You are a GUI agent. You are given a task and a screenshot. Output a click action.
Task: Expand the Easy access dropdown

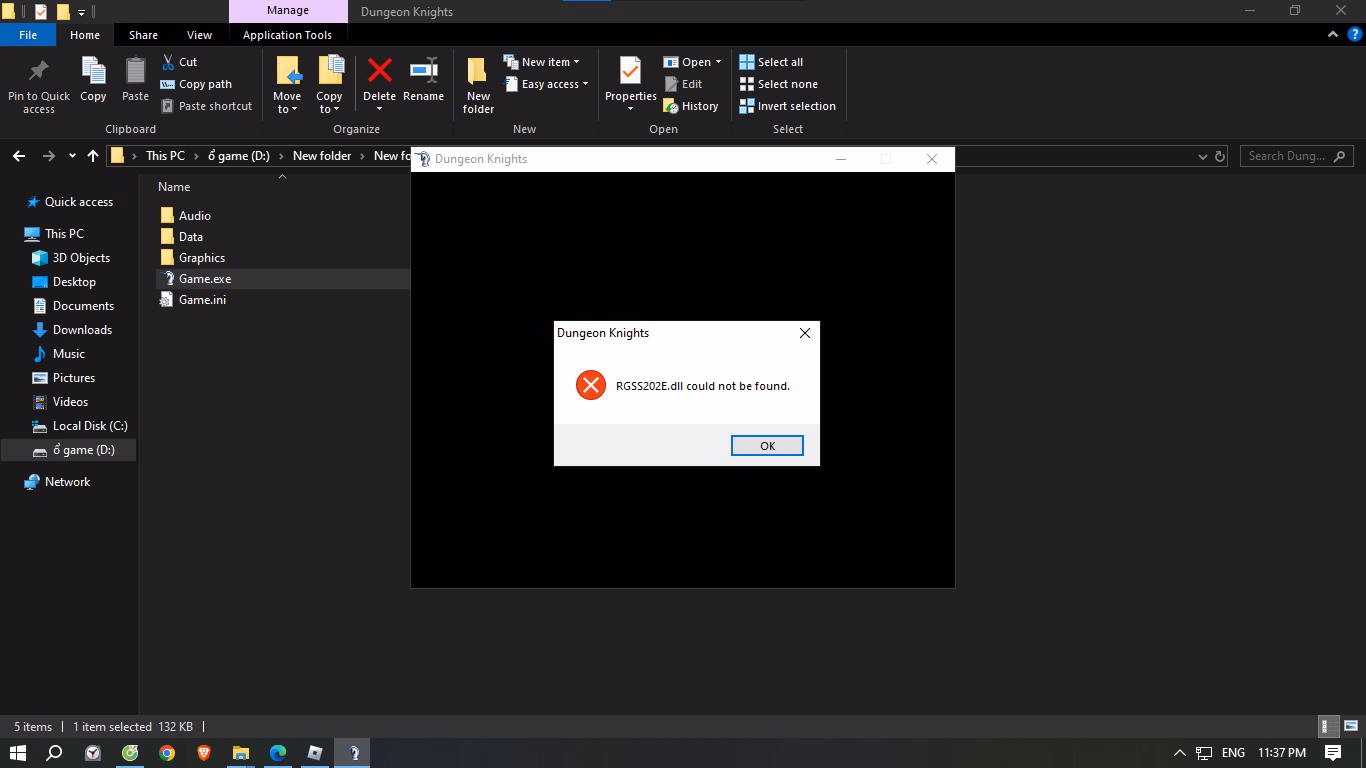[548, 84]
